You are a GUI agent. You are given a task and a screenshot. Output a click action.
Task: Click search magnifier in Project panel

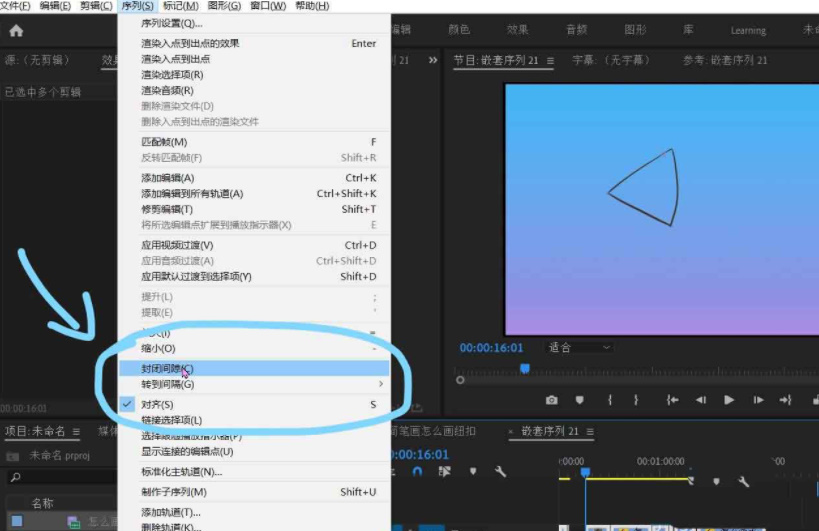pyautogui.click(x=16, y=477)
